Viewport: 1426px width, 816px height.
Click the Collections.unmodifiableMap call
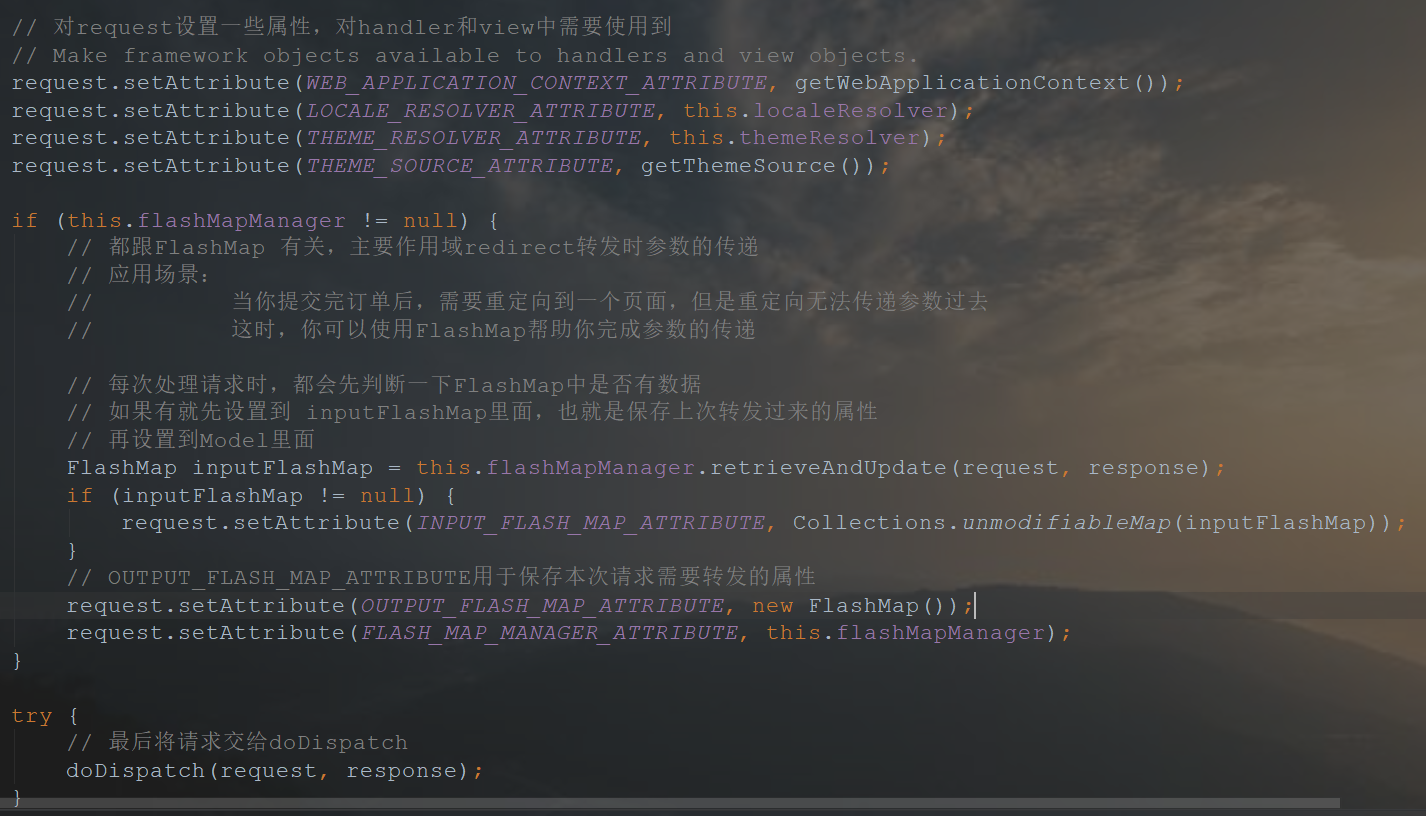(x=981, y=523)
